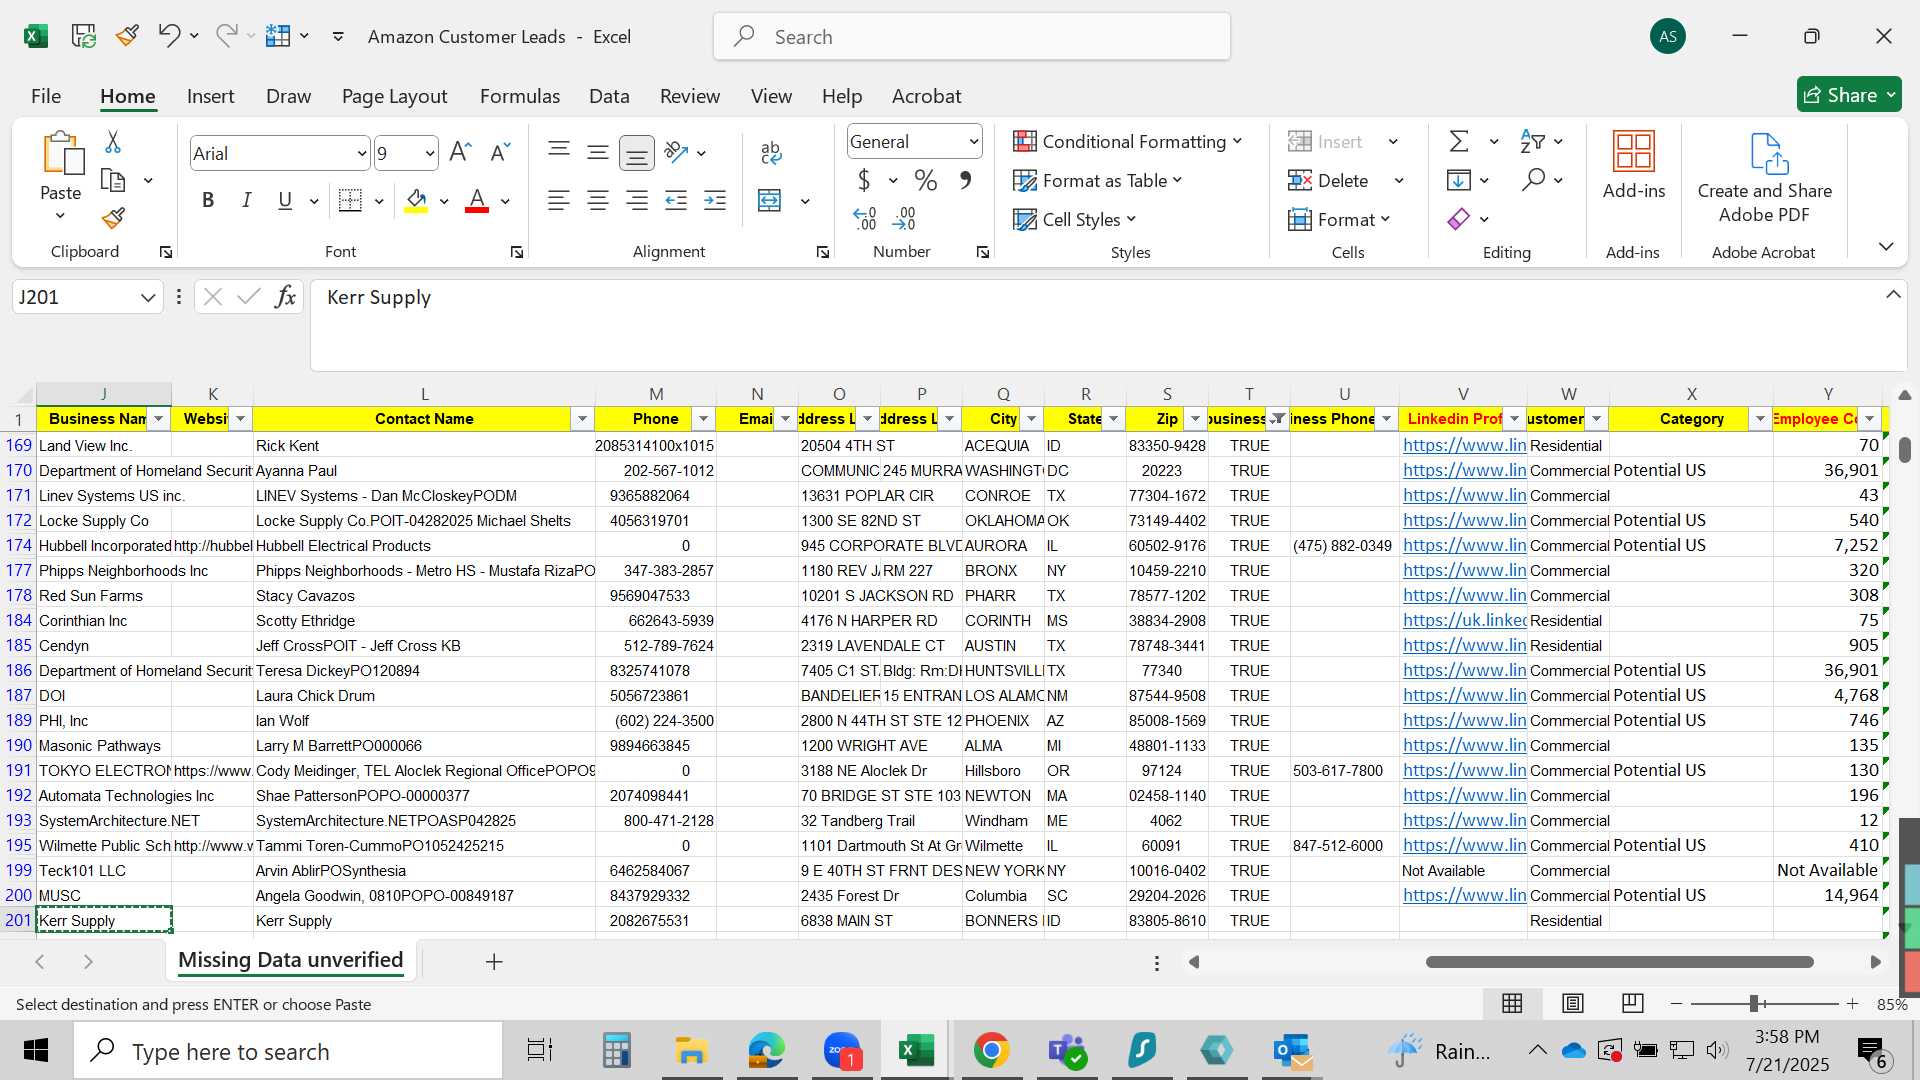Screen dimensions: 1920x1080
Task: Click the Fill down icon in Editing
Action: pos(1459,181)
